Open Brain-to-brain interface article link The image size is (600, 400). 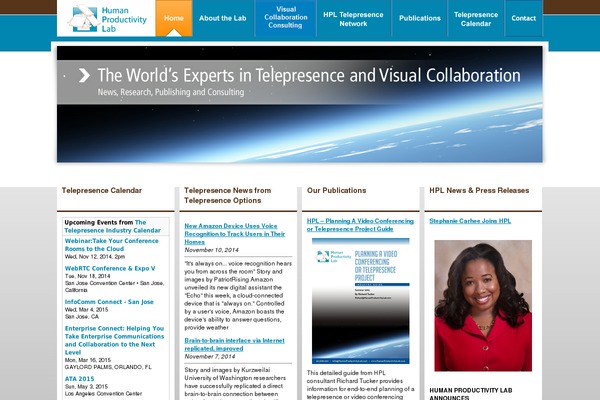point(234,344)
